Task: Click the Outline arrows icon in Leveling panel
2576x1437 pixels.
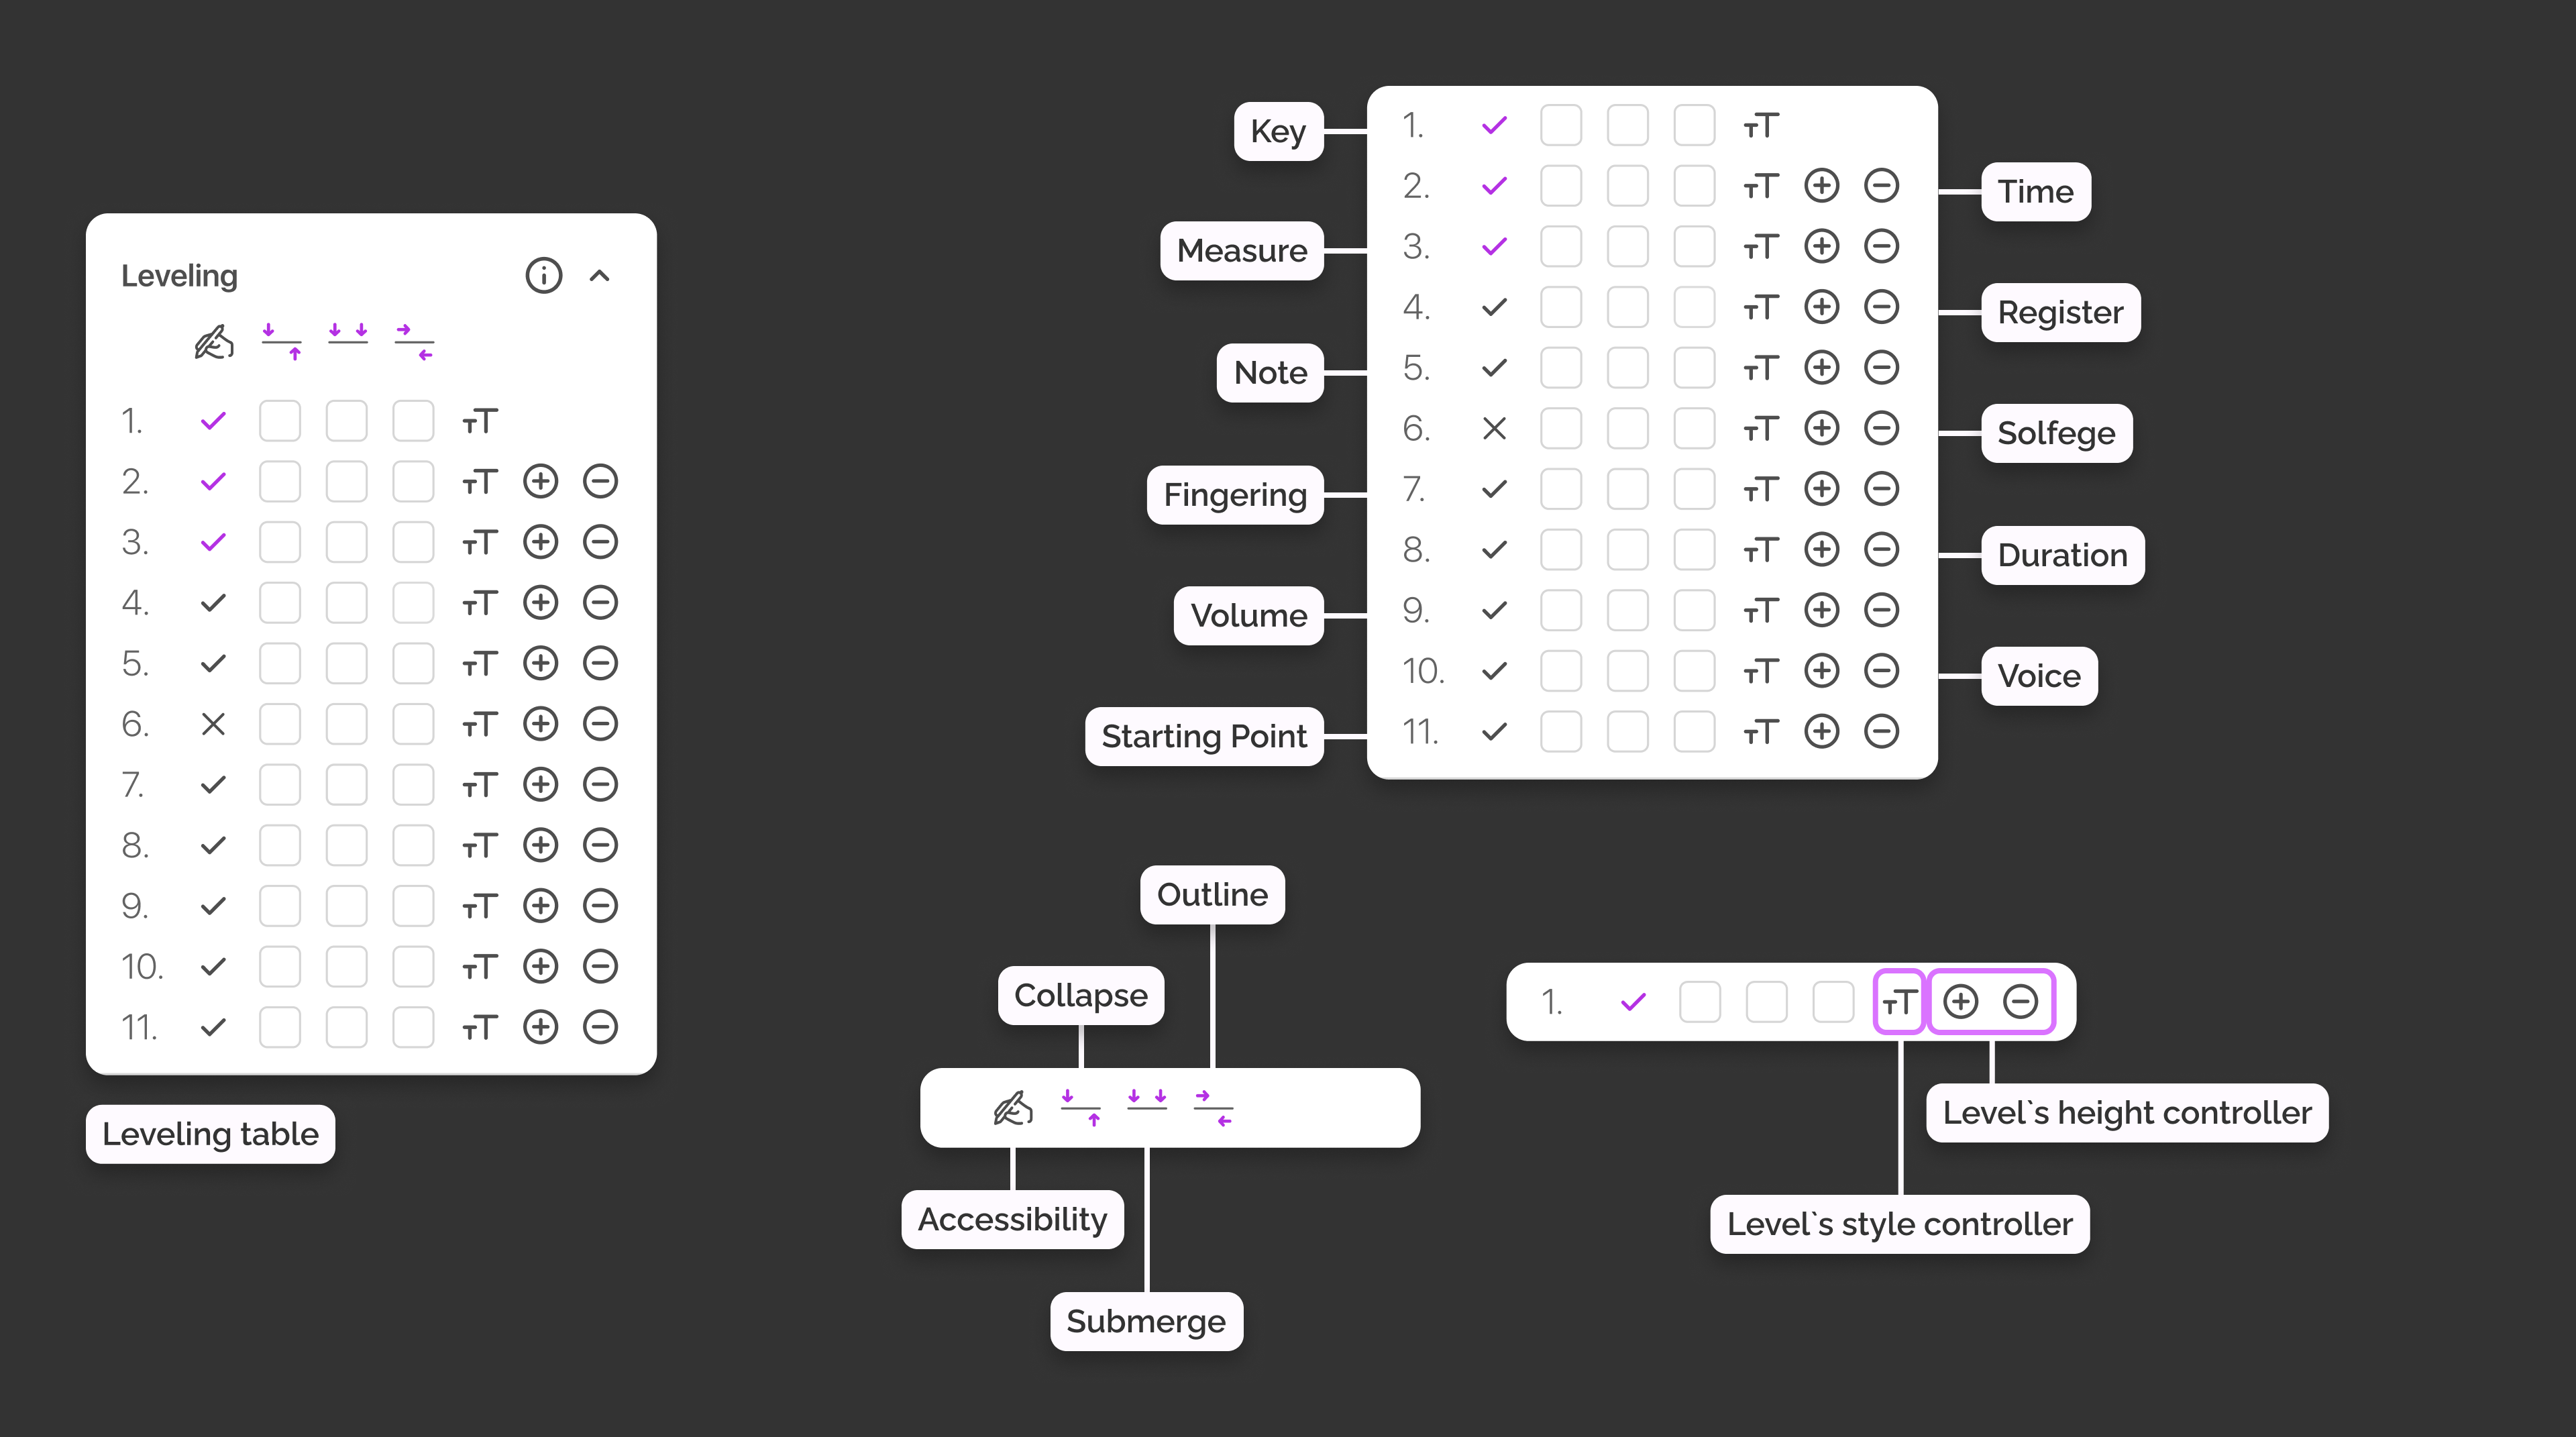Action: [x=415, y=342]
